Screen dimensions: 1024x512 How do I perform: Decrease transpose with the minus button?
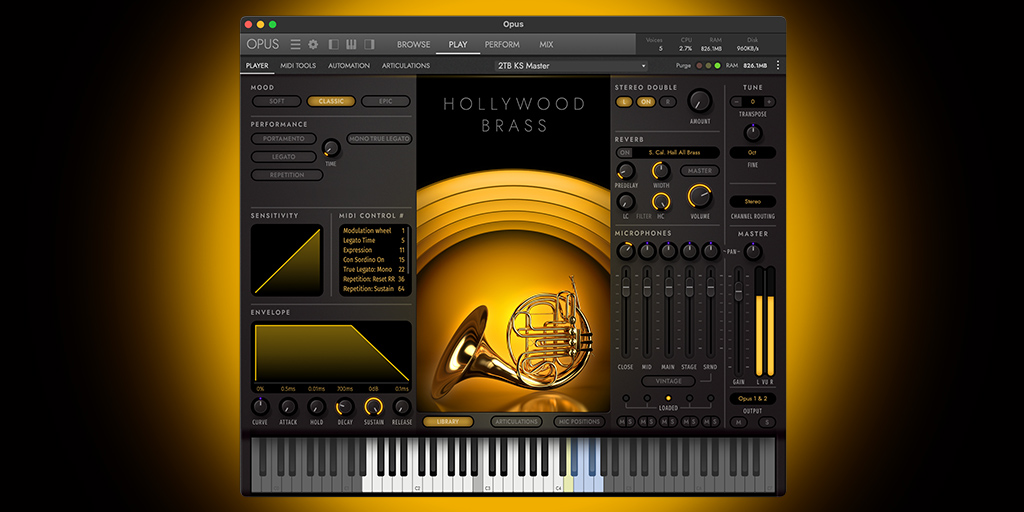coord(736,102)
